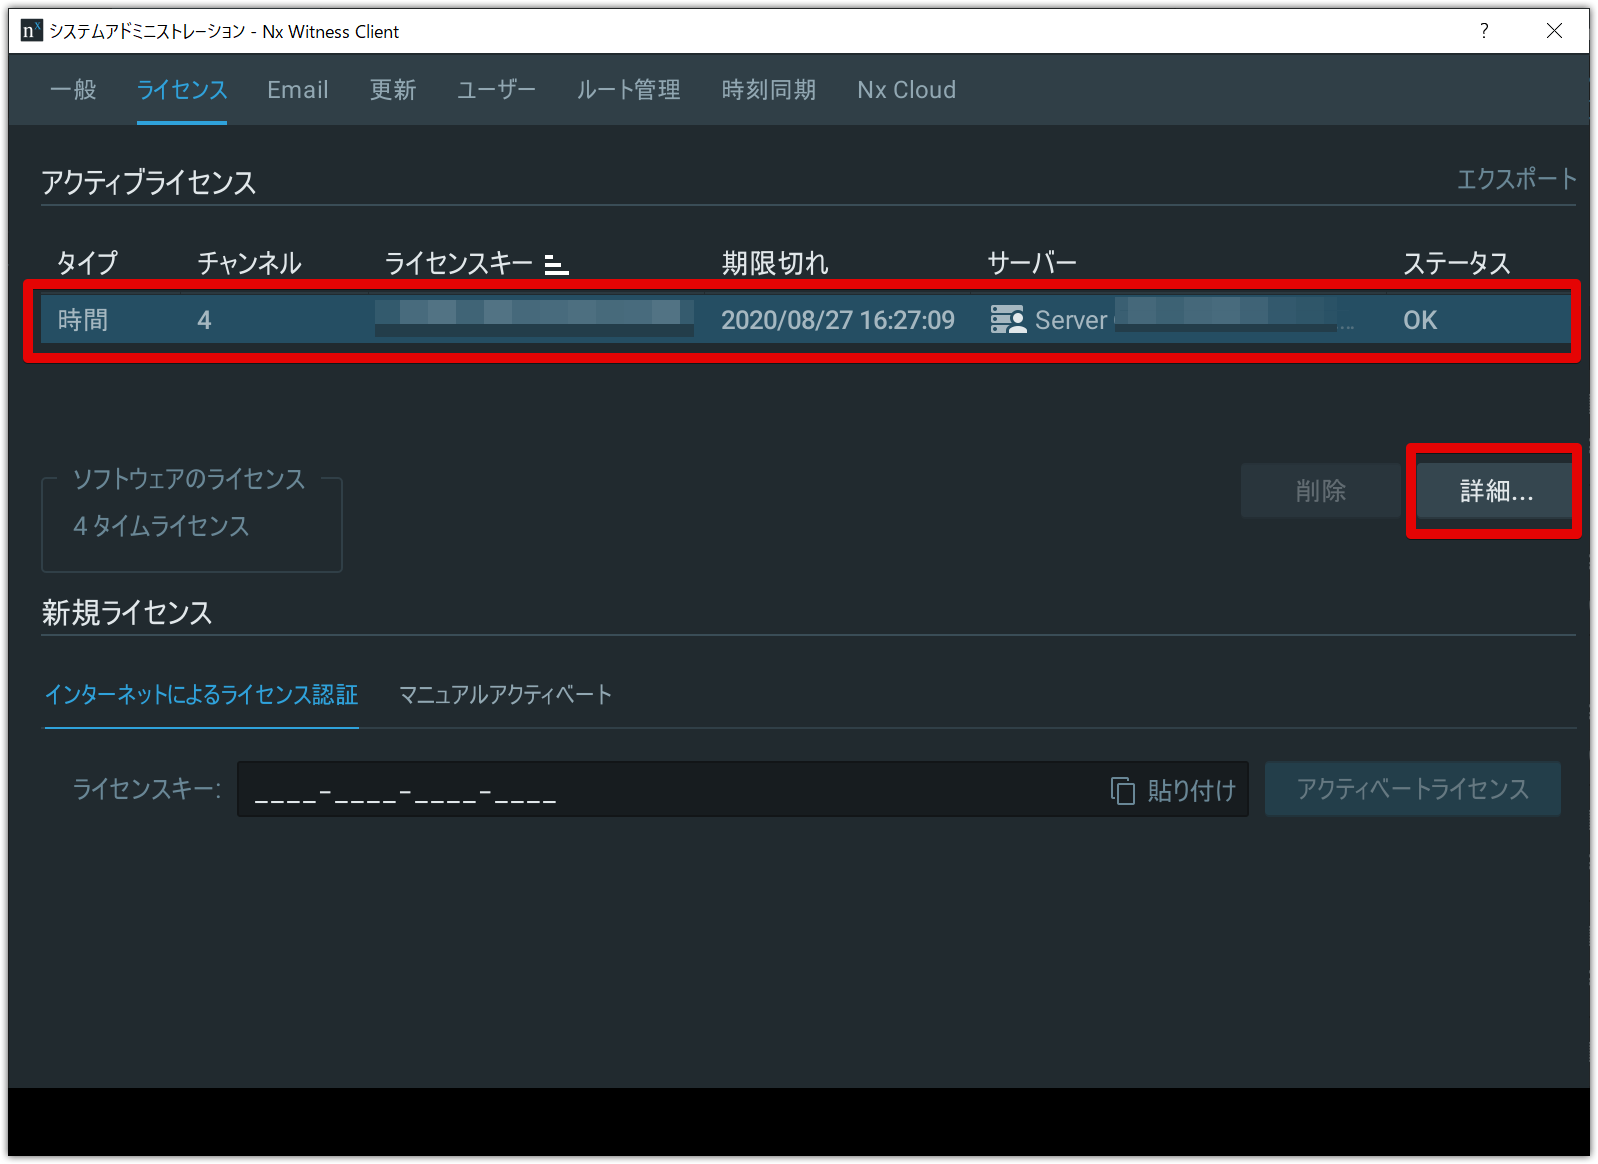
Task: Close the システムアドミニストレーション window
Action: pyautogui.click(x=1554, y=31)
